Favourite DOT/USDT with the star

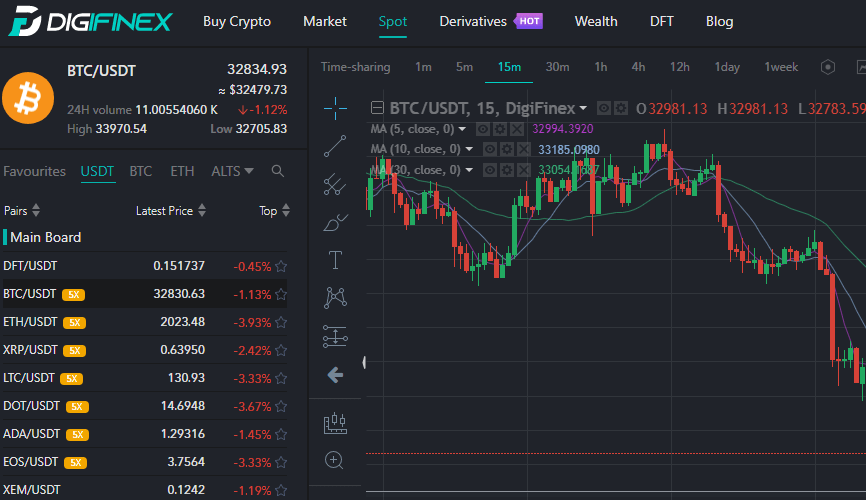[x=281, y=407]
